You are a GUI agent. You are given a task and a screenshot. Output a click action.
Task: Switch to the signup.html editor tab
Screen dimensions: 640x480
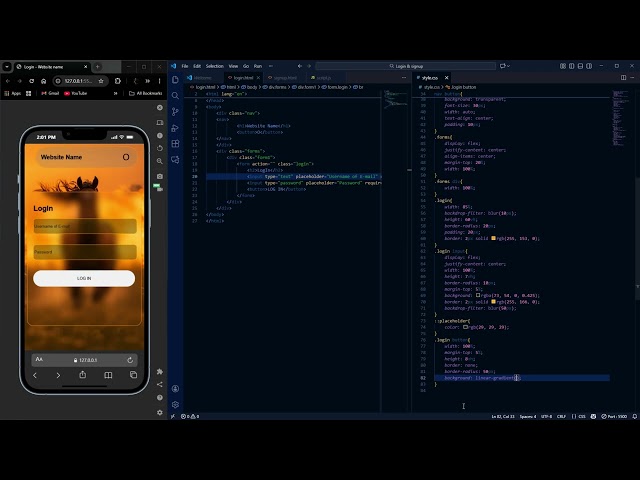[285, 77]
